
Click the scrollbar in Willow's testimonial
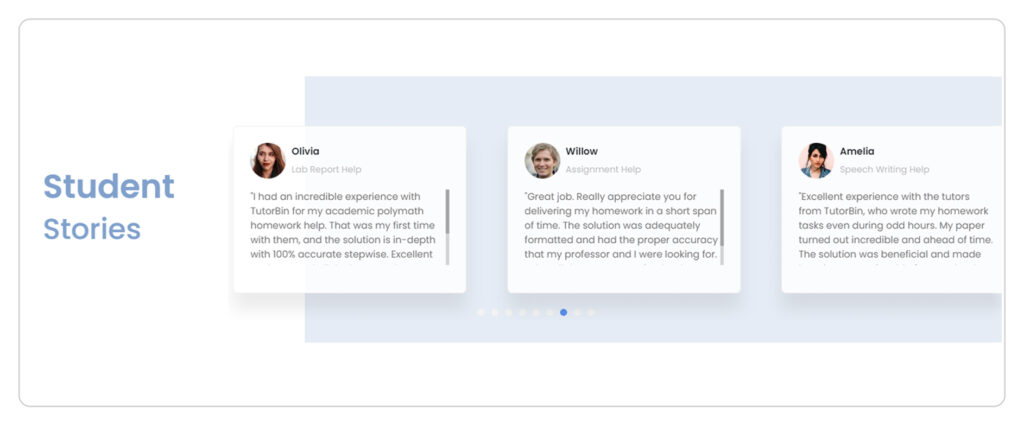[x=722, y=227]
